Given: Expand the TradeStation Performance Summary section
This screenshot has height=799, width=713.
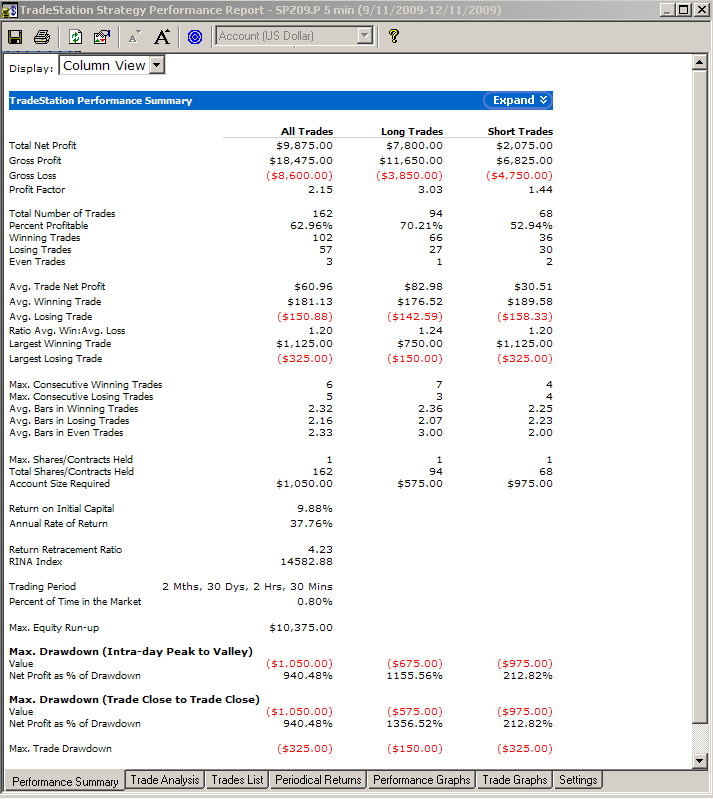Looking at the screenshot, I should [x=519, y=100].
